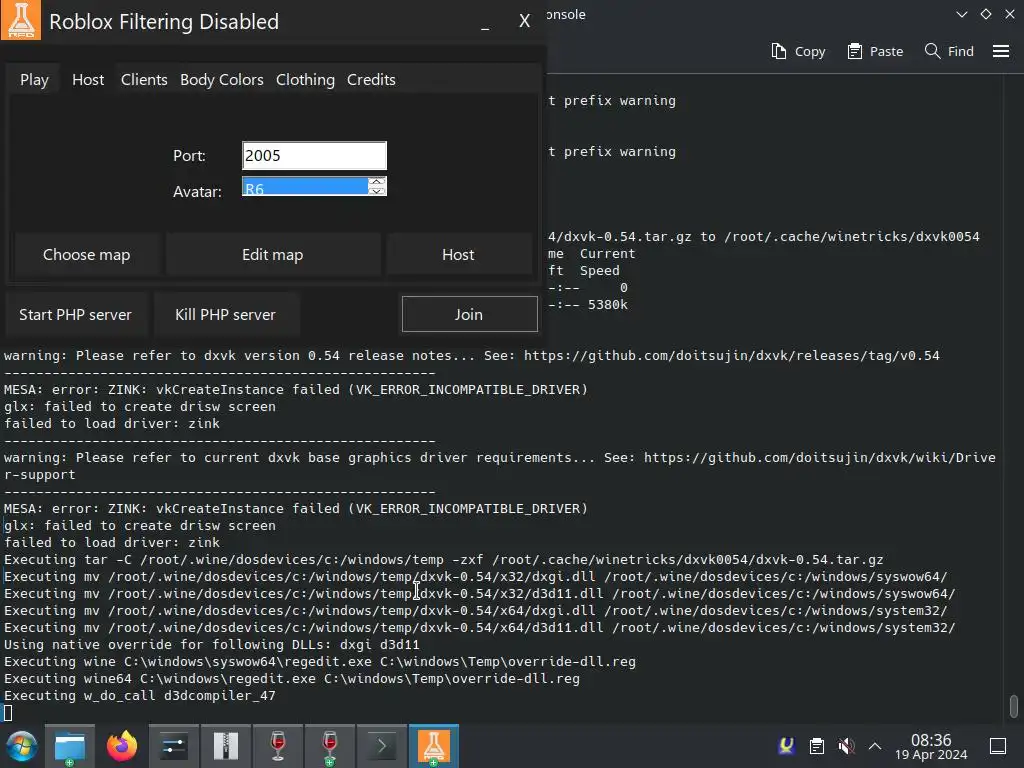Click the orange flask taskbar icon
This screenshot has width=1024, height=768.
434,746
